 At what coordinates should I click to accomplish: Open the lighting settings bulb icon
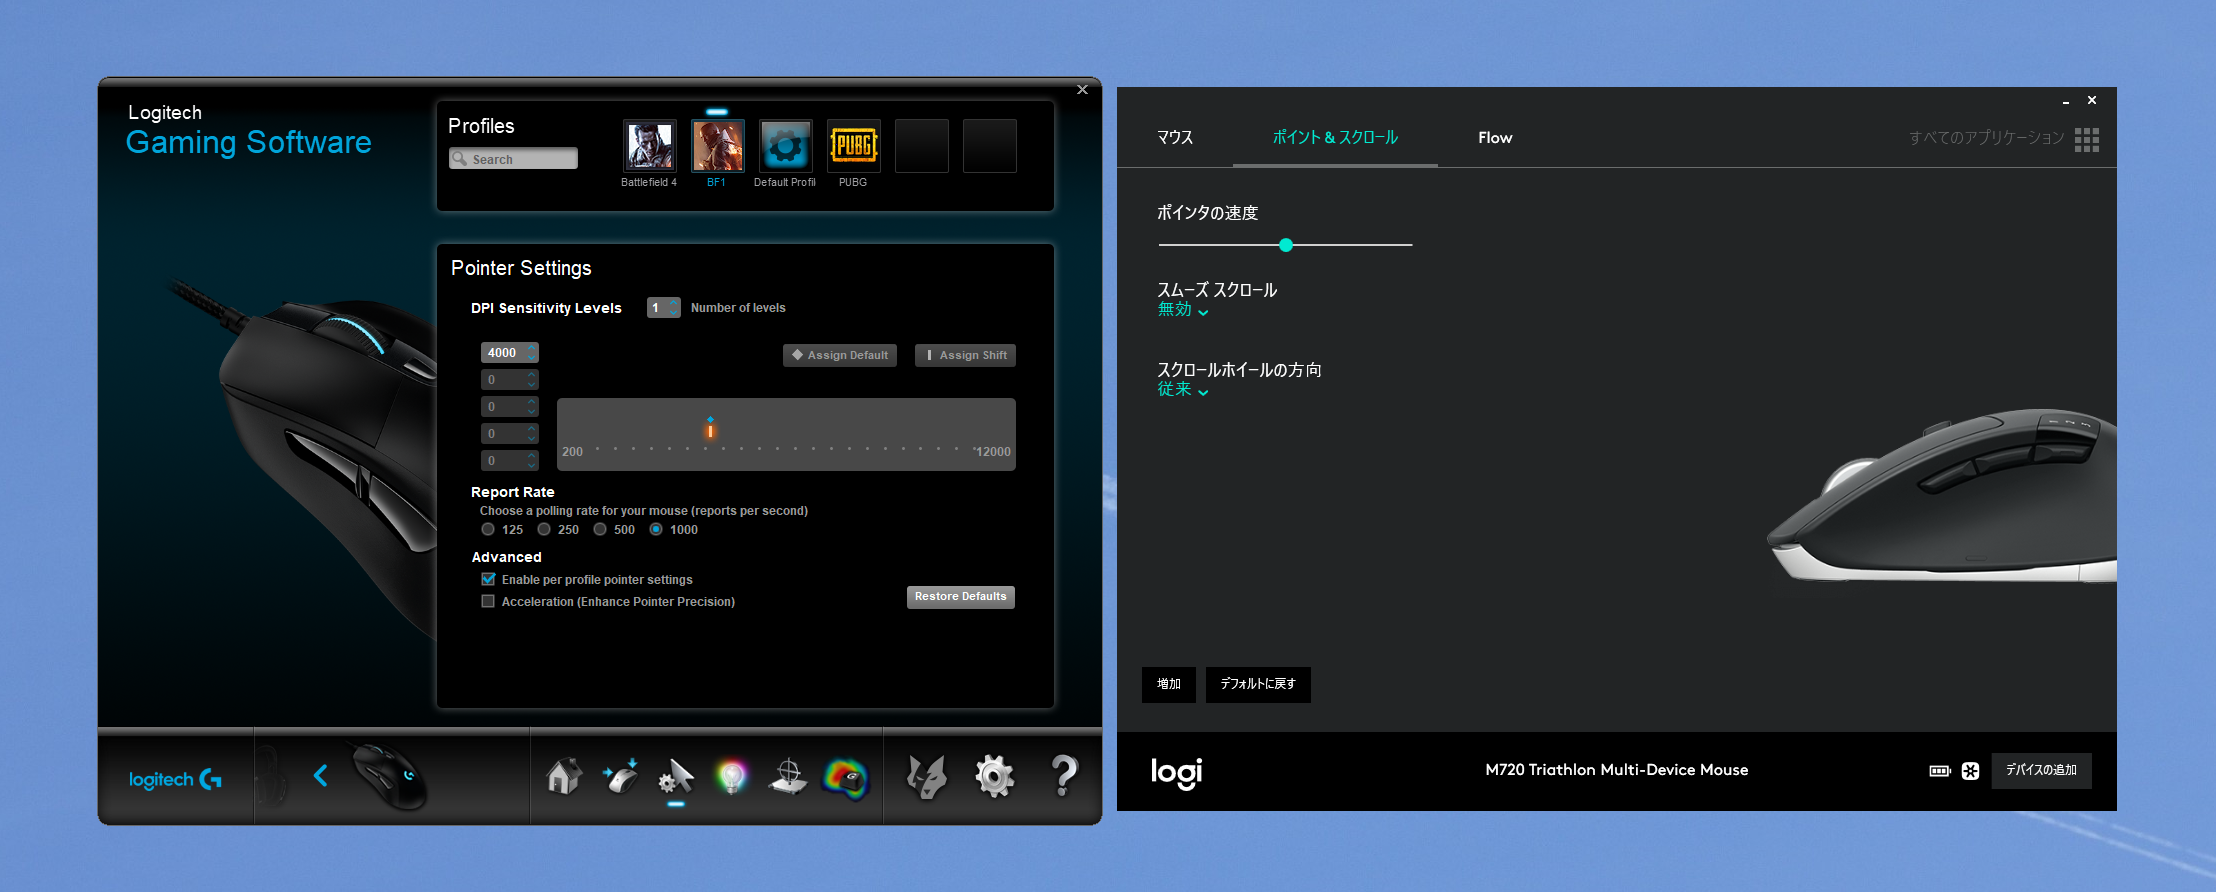(732, 777)
